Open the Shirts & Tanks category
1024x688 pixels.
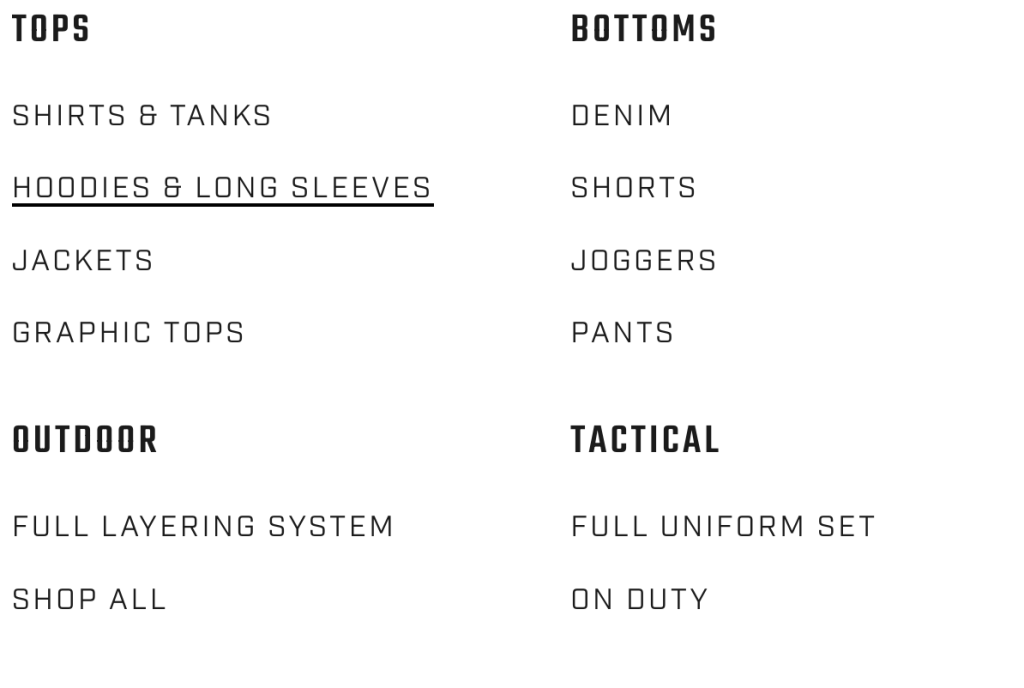[141, 116]
